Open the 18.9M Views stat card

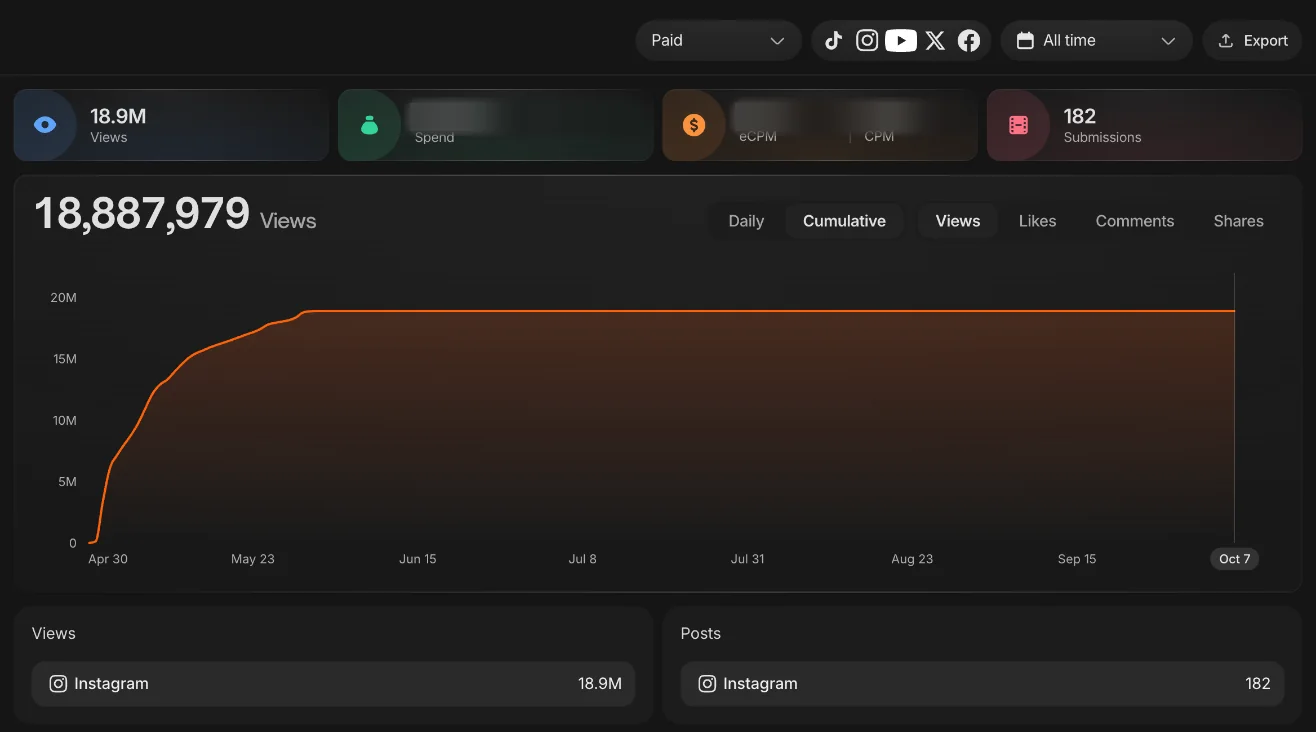click(171, 125)
